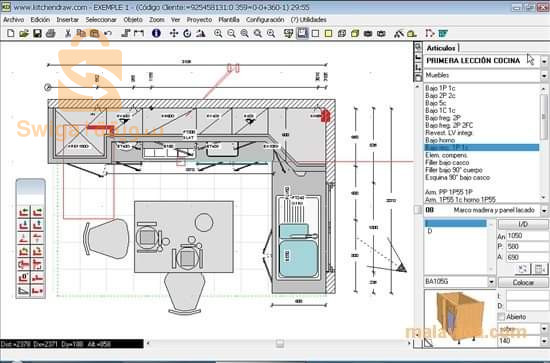Open the Objeto menu
The image size is (550, 363).
pos(133,20)
